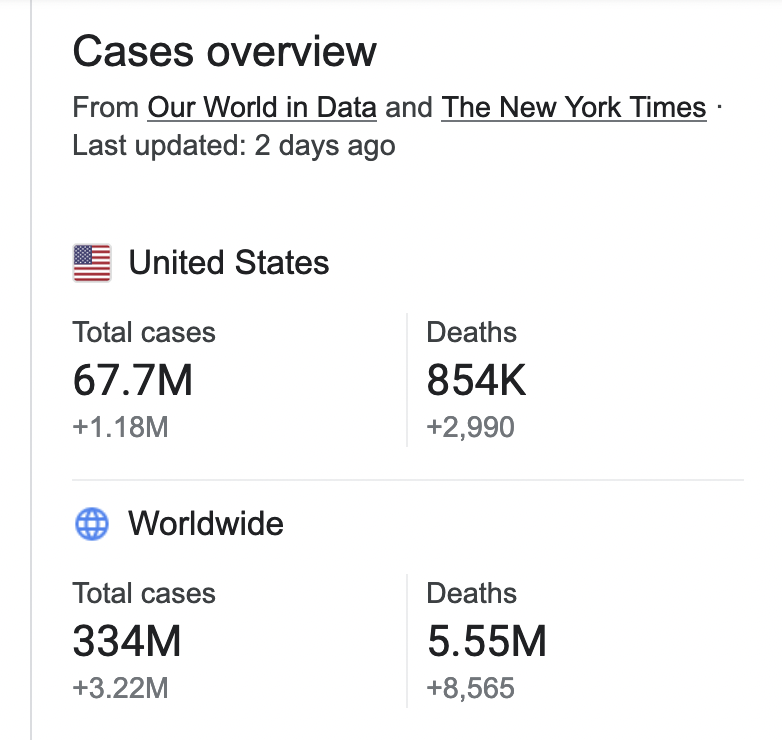This screenshot has width=782, height=740.
Task: Open the Our World in Data link
Action: tap(262, 107)
